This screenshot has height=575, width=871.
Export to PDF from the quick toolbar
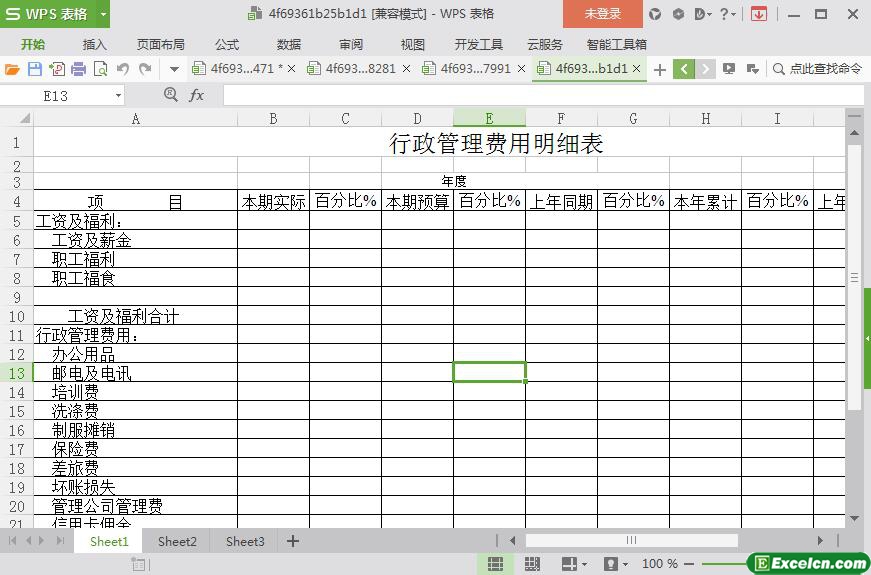click(x=57, y=69)
